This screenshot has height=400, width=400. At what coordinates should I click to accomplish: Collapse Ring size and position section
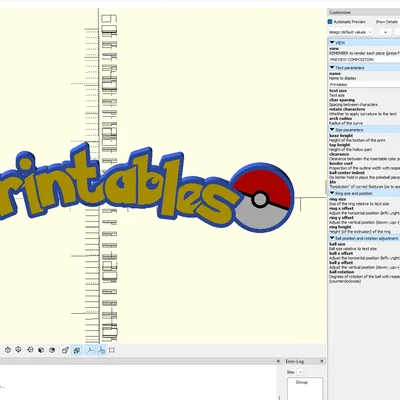[x=332, y=193]
